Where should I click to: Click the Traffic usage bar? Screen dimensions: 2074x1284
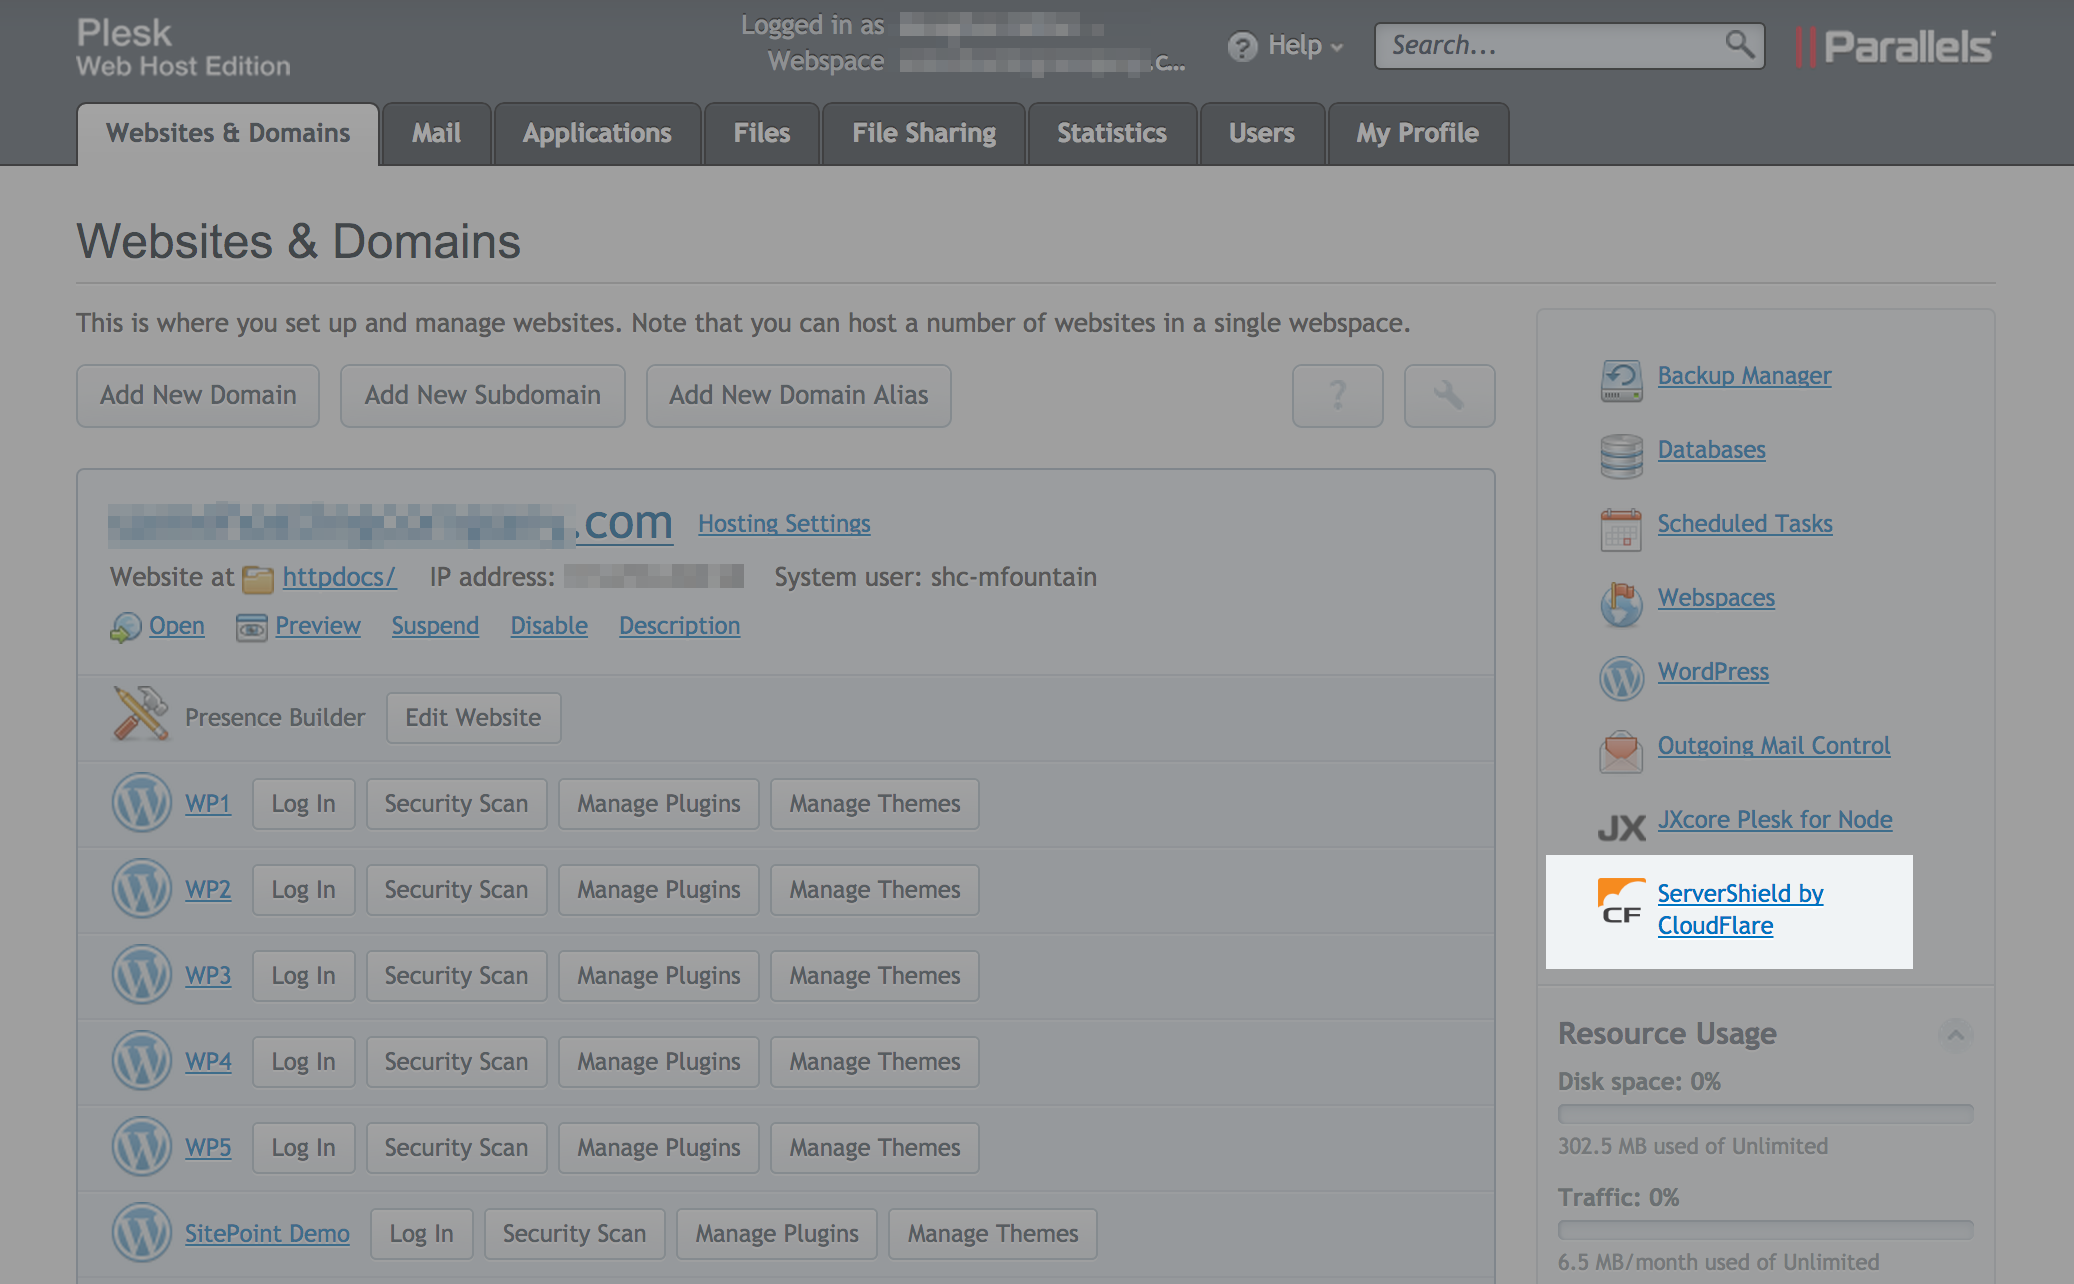(x=1765, y=1229)
